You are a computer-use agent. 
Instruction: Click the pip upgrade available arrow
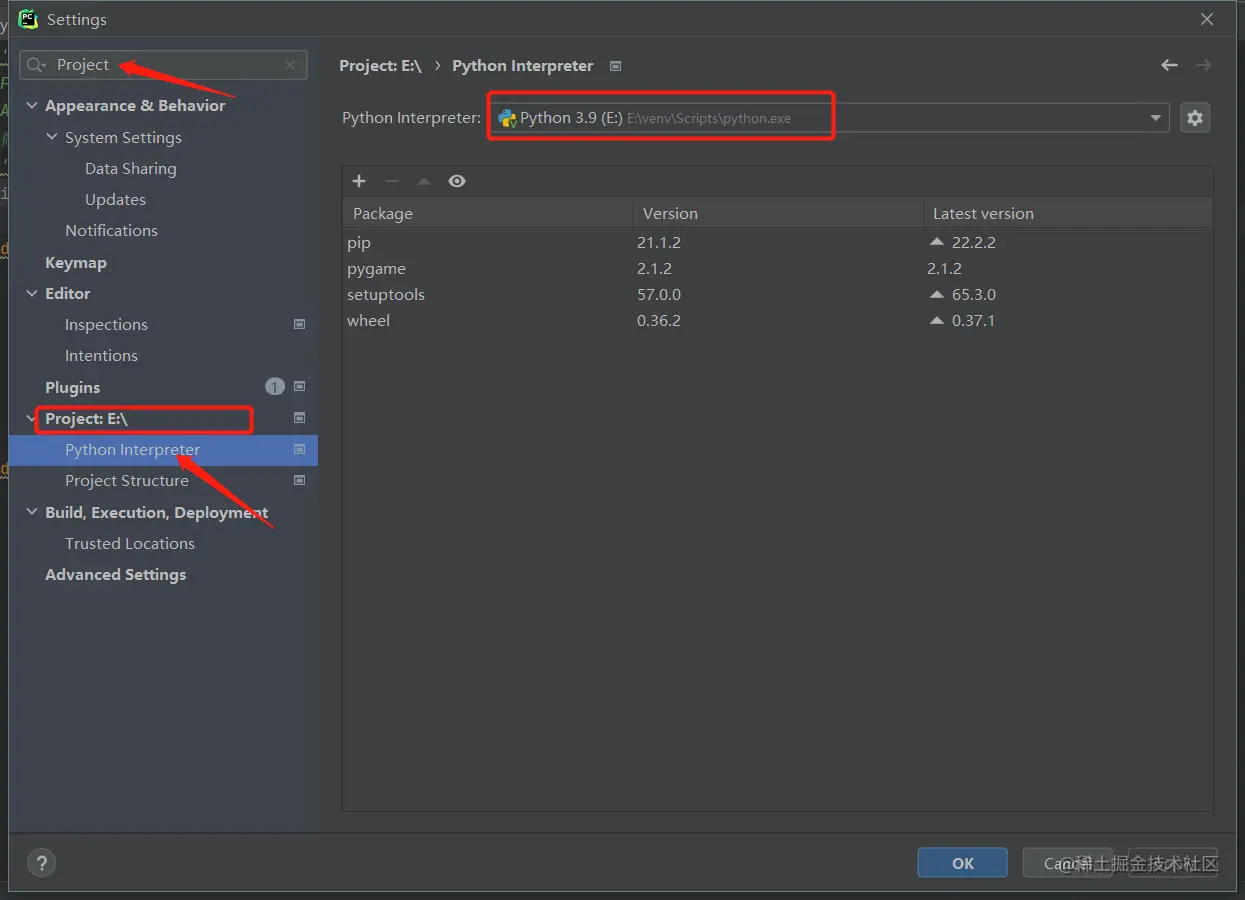click(936, 242)
